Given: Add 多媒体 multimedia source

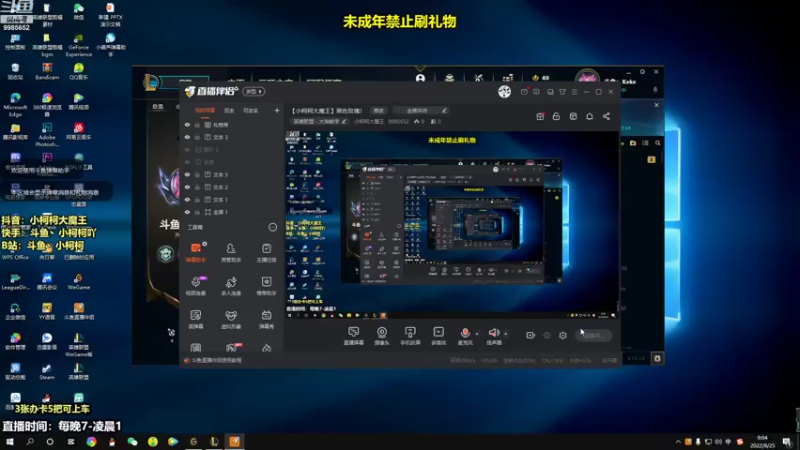Looking at the screenshot, I should [x=438, y=336].
